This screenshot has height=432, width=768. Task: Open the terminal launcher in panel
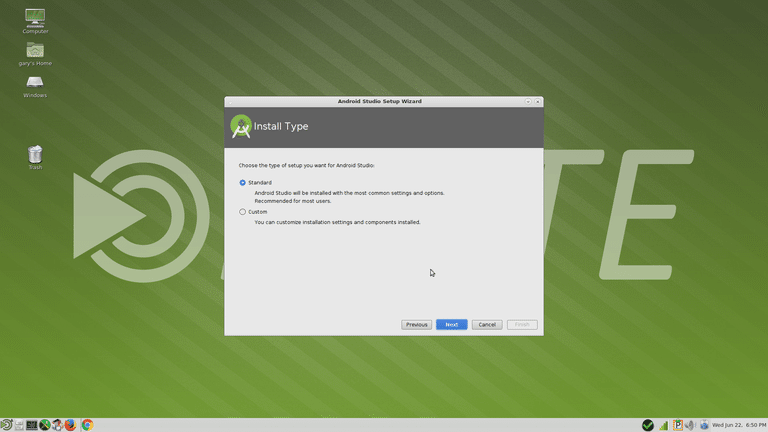32,425
